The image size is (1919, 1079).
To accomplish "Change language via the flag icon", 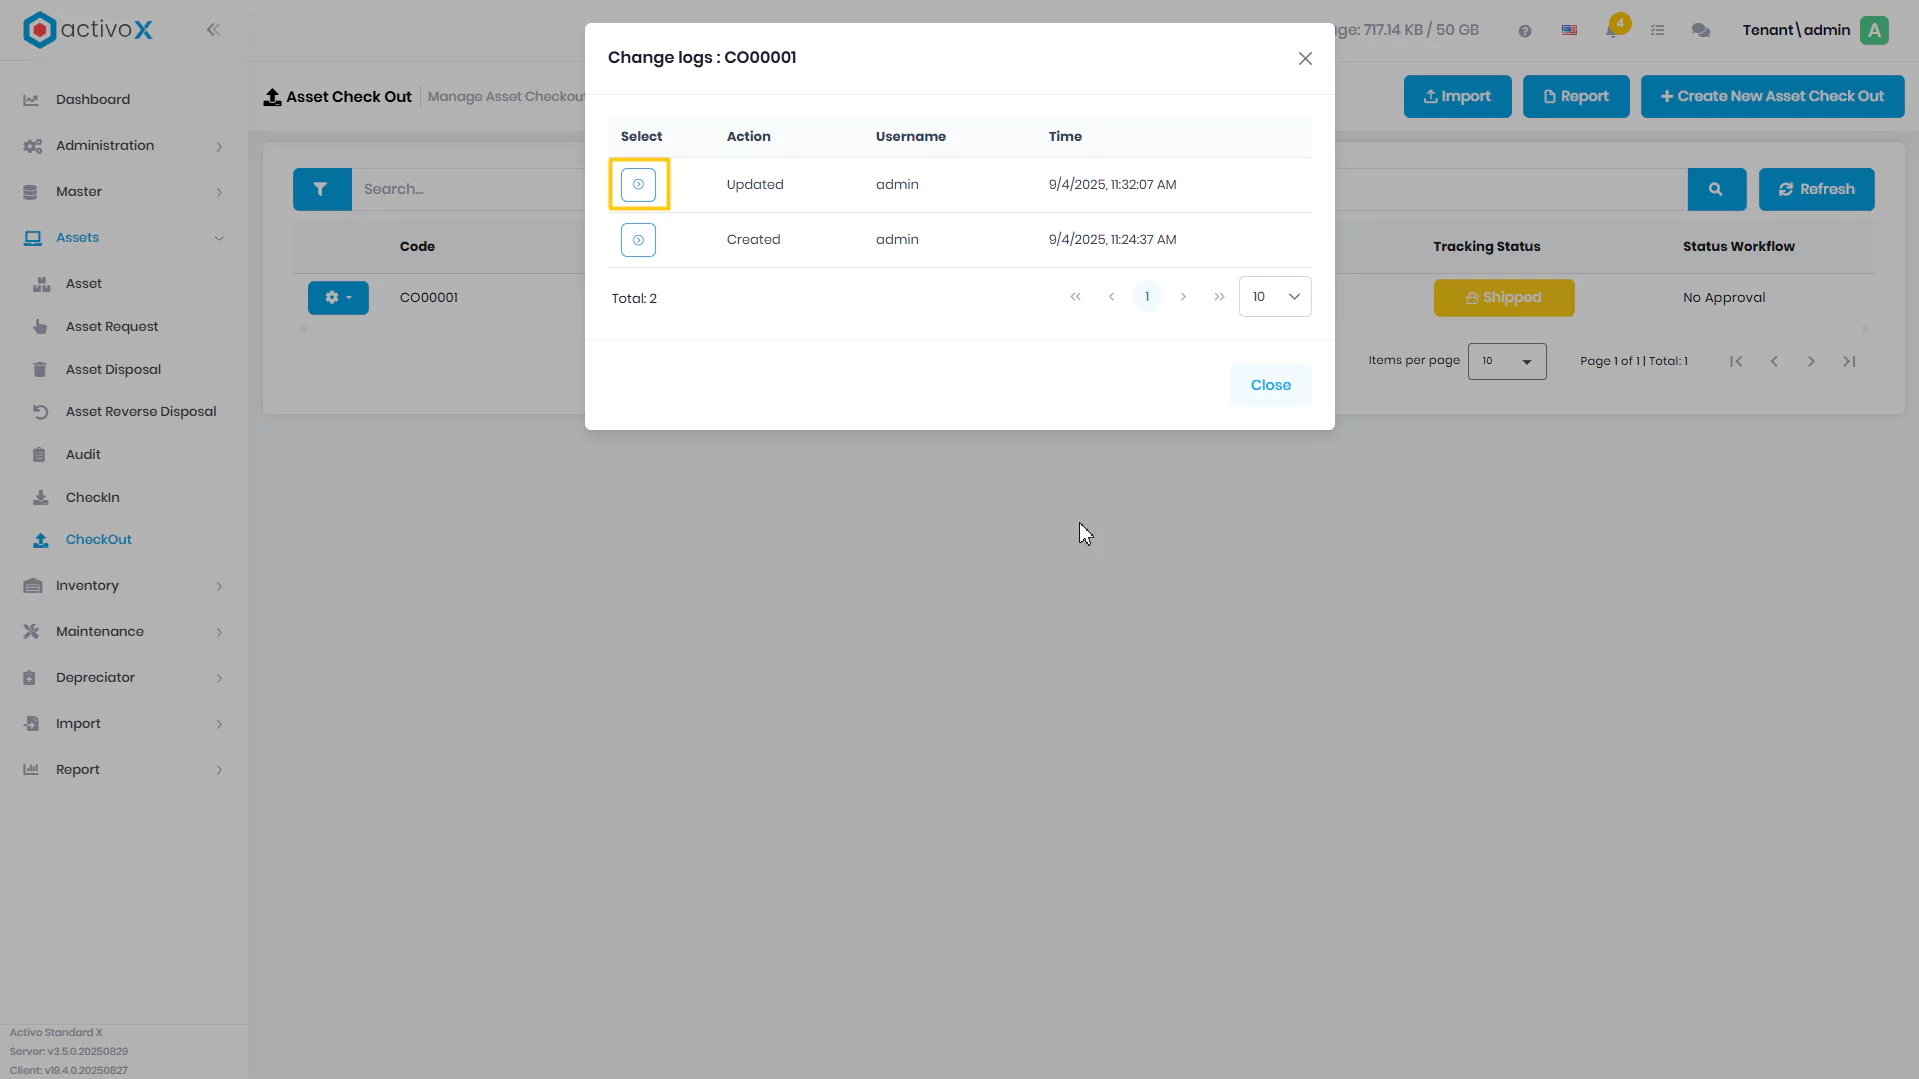I will tap(1569, 31).
